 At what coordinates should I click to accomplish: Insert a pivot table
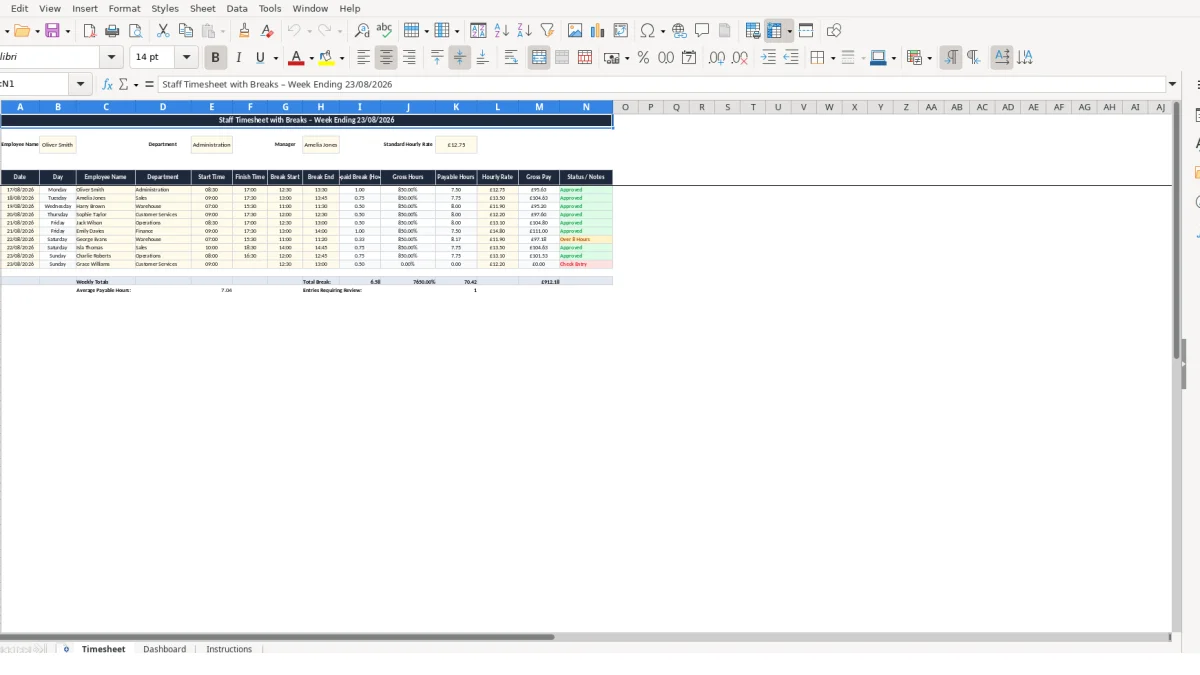point(621,31)
